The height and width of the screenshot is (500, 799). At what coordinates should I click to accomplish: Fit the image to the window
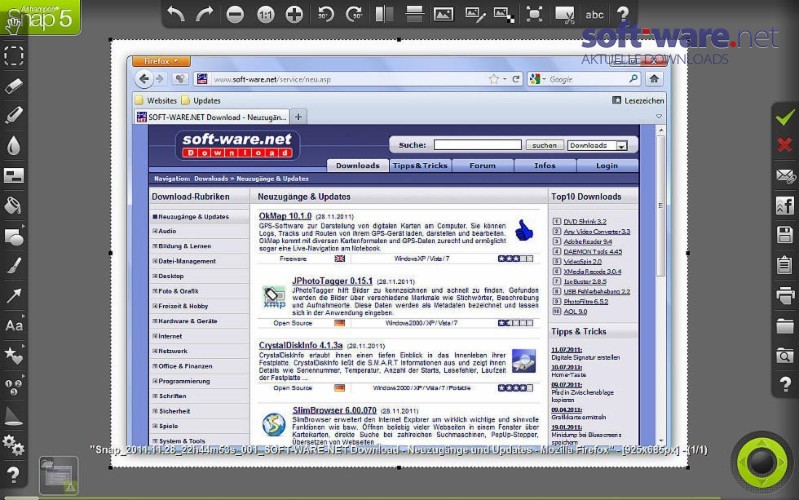tap(534, 14)
